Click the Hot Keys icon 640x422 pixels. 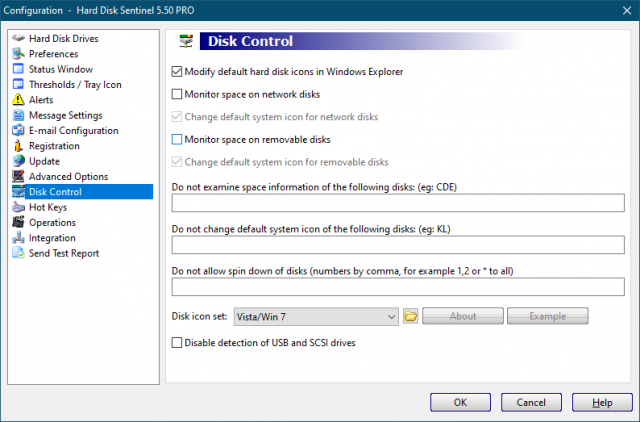(18, 207)
